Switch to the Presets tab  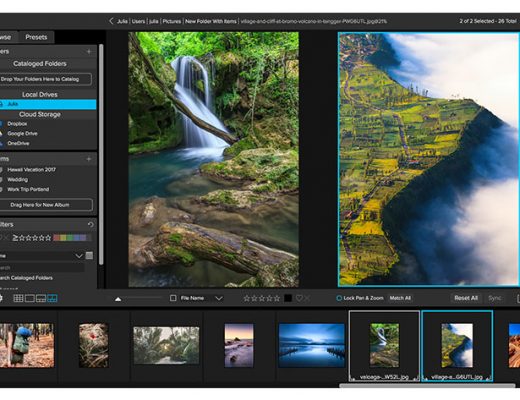[36, 37]
